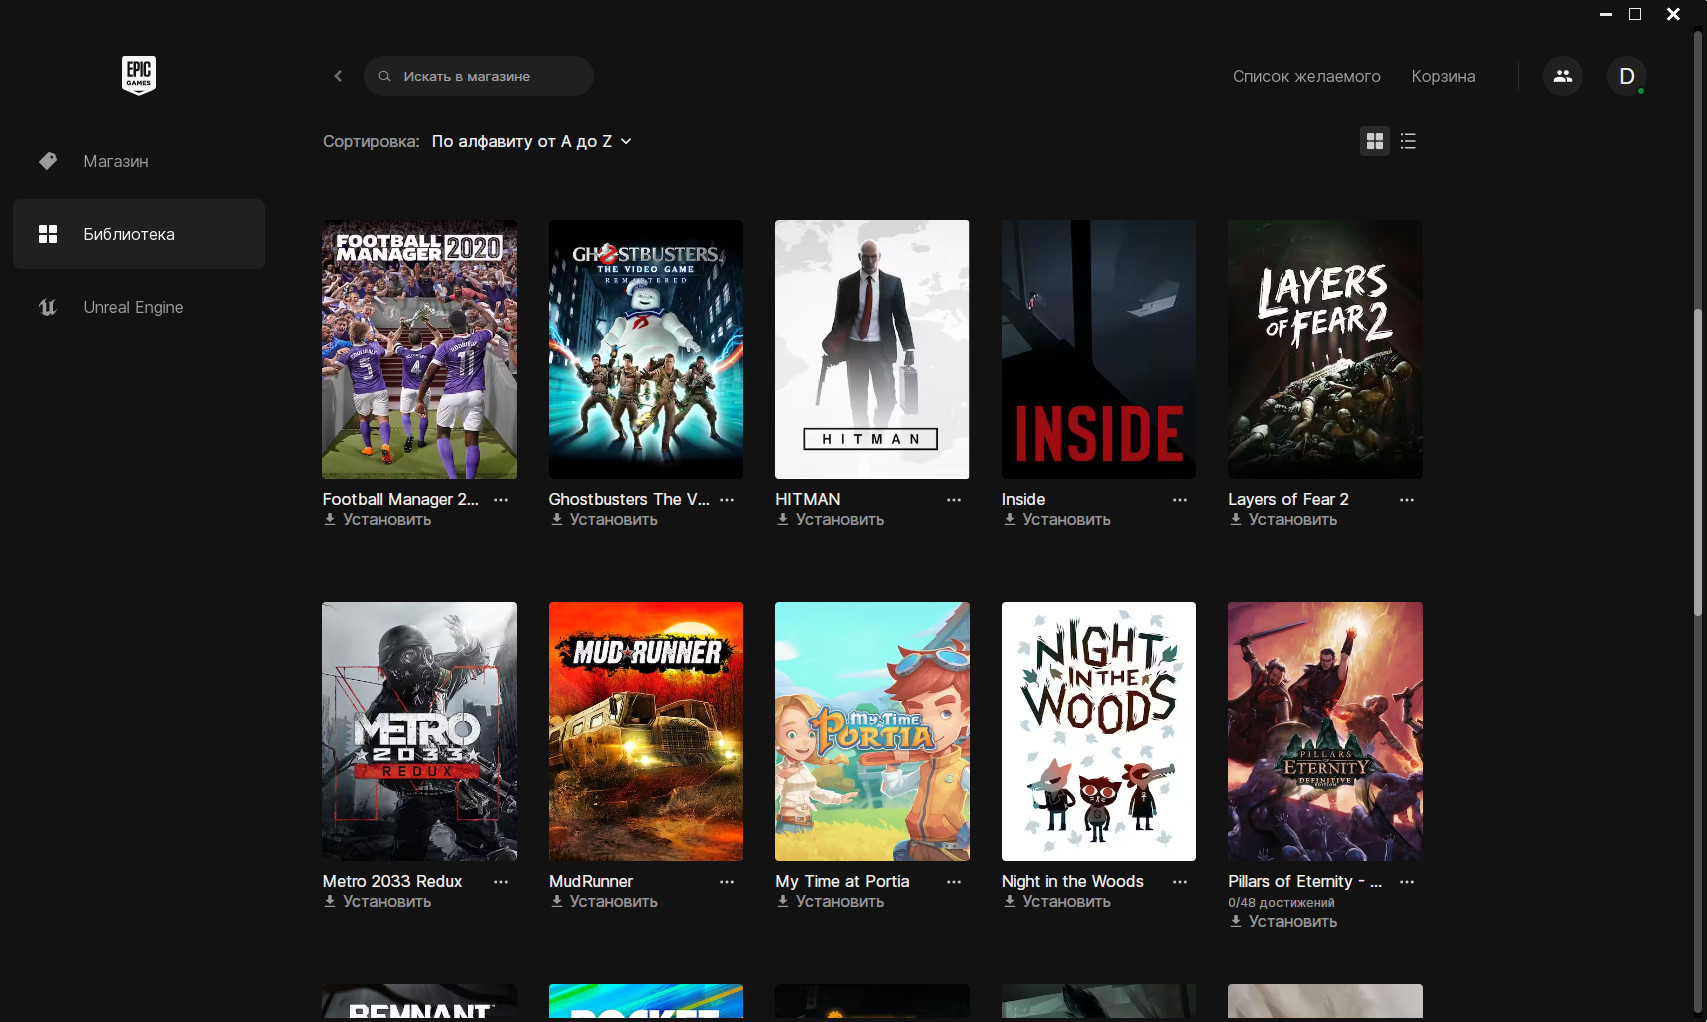Open Список желаемого wishlist link
This screenshot has width=1707, height=1022.
(1306, 76)
